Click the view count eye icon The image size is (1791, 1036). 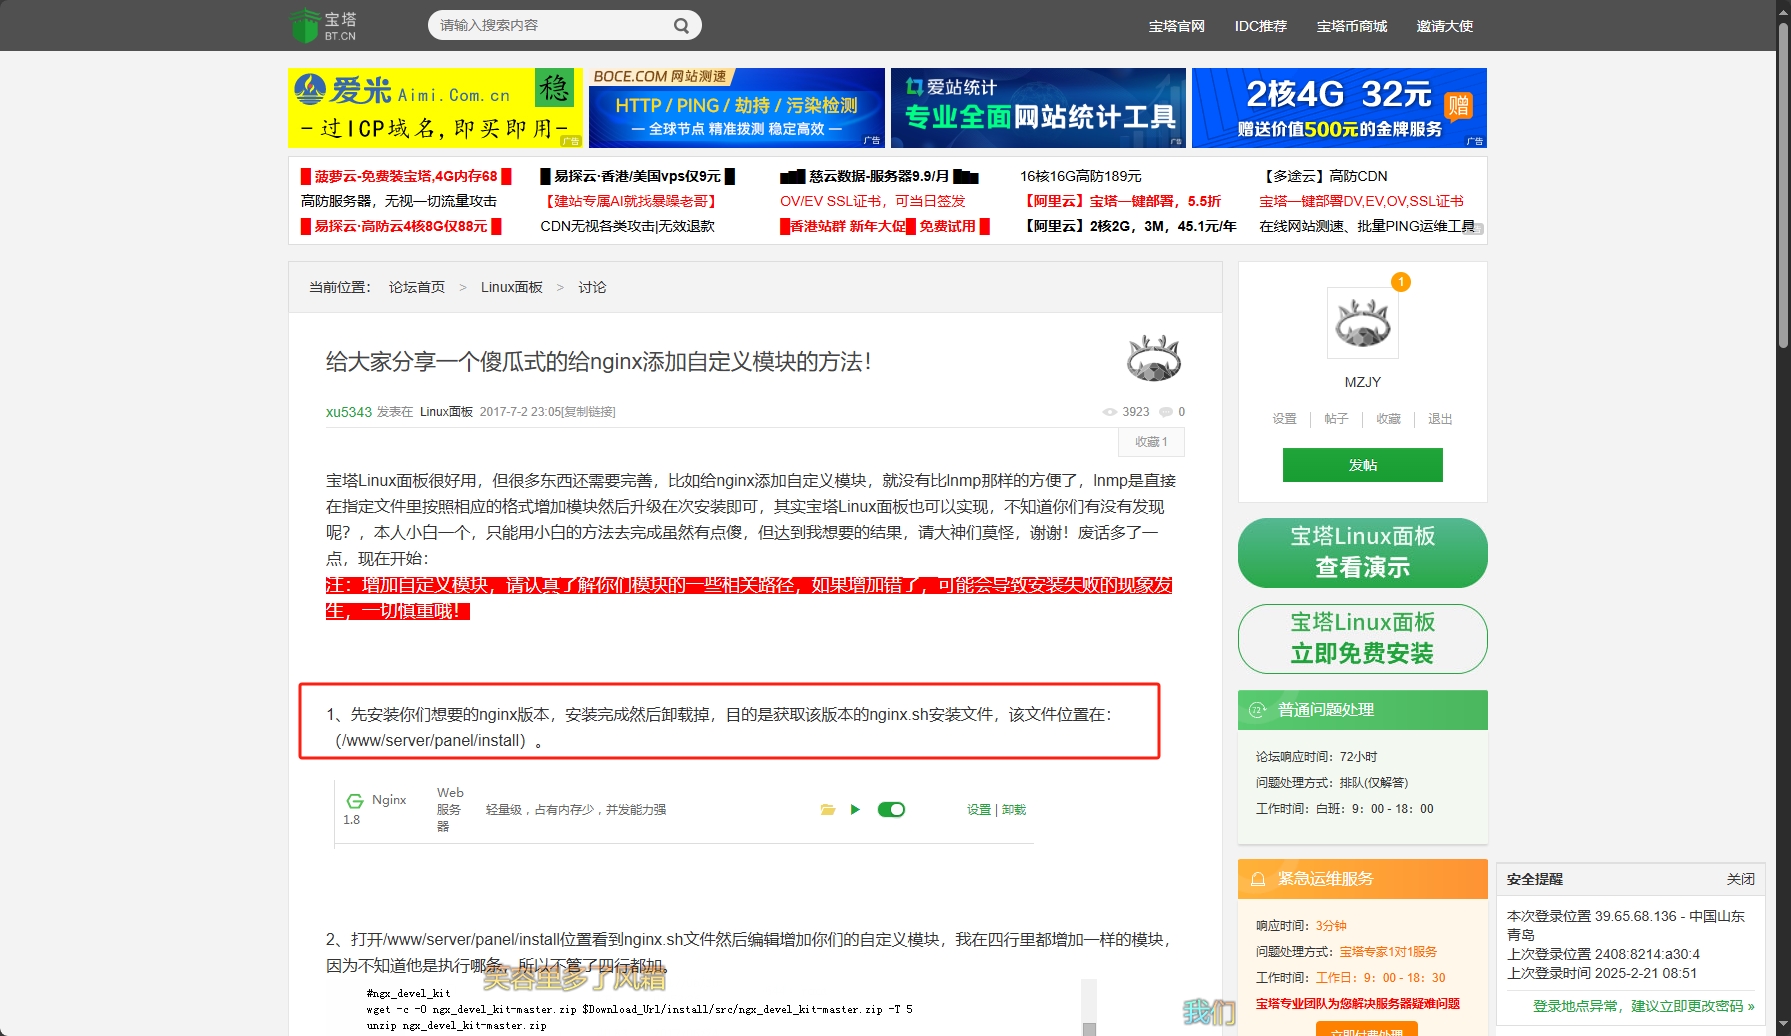pyautogui.click(x=1108, y=411)
